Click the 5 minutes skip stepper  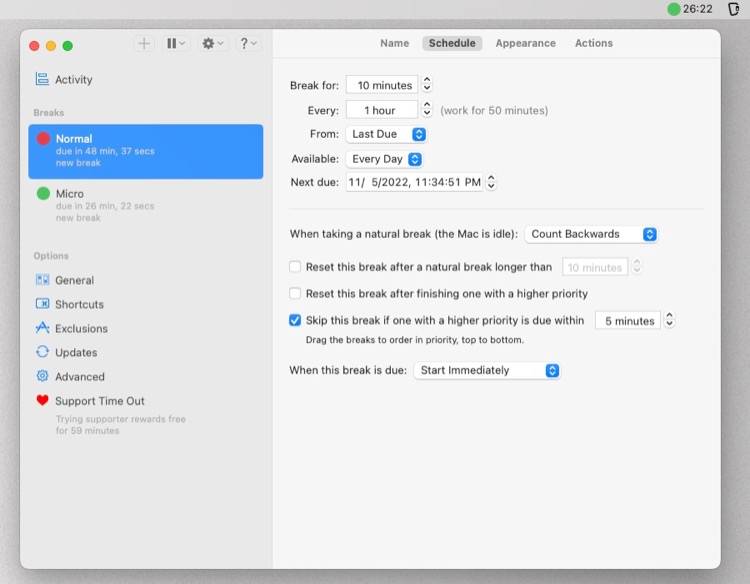coord(670,320)
